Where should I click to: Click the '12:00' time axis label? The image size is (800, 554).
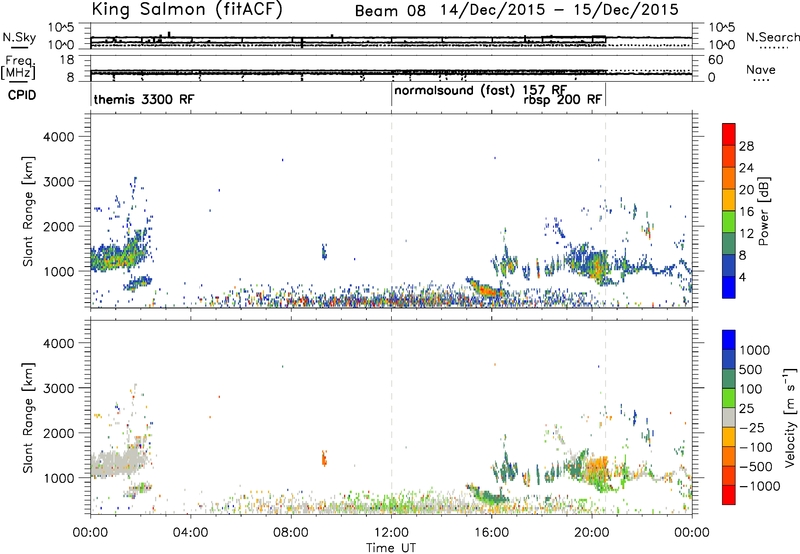(391, 533)
